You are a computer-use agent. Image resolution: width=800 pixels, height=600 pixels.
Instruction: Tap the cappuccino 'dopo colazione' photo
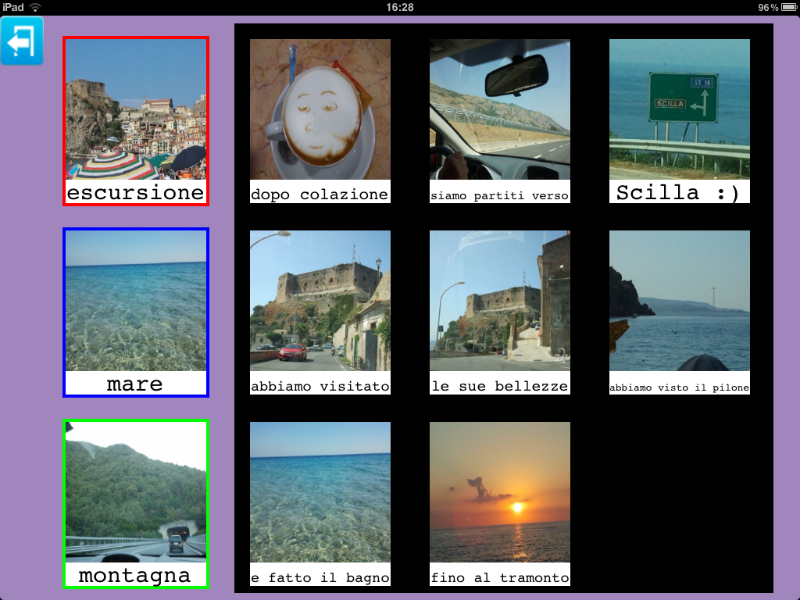320,110
